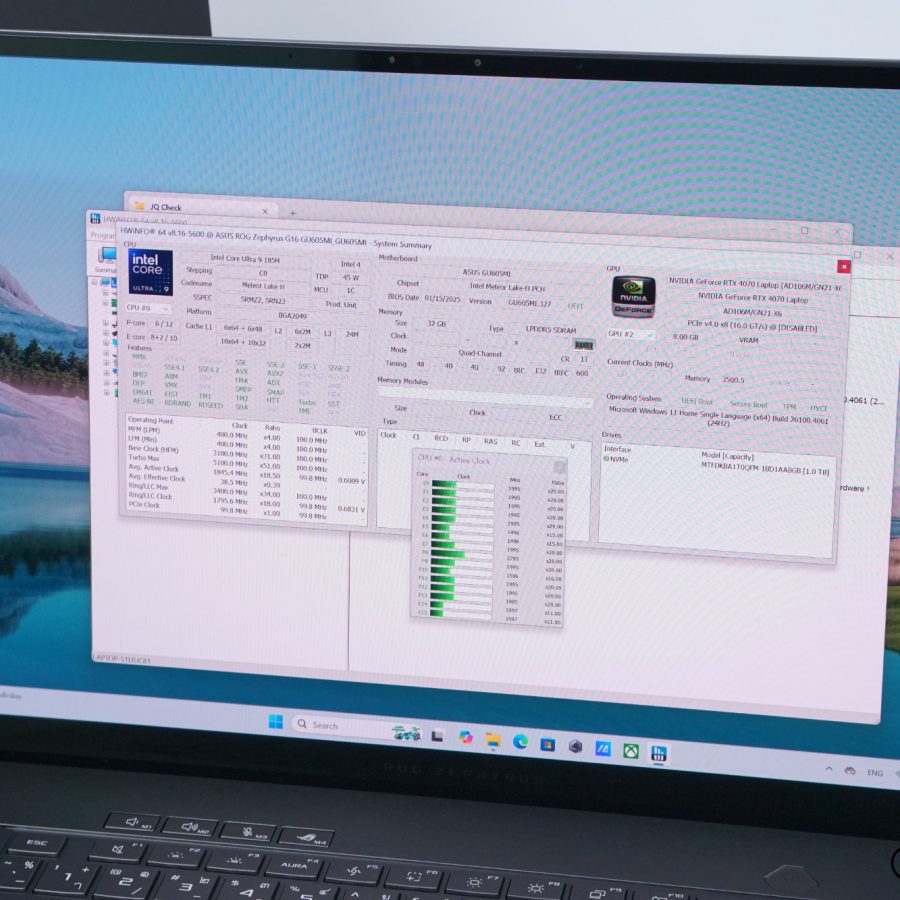Click the "PCIe v4.0 x8" GPU bus line

pos(752,327)
